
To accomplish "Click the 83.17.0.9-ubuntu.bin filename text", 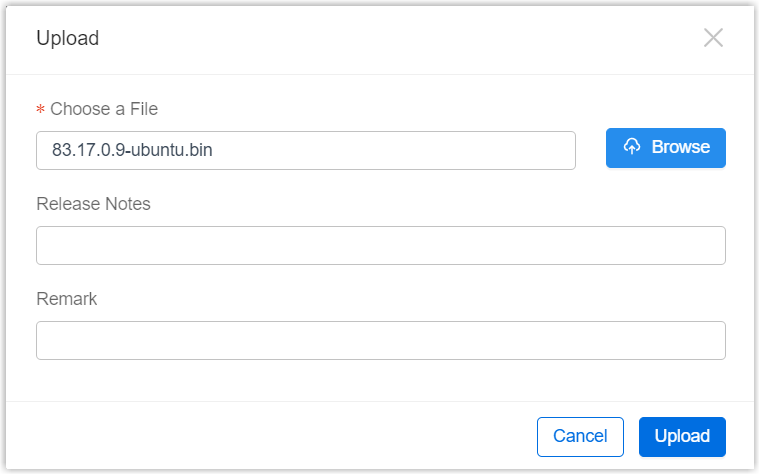I will click(132, 151).
